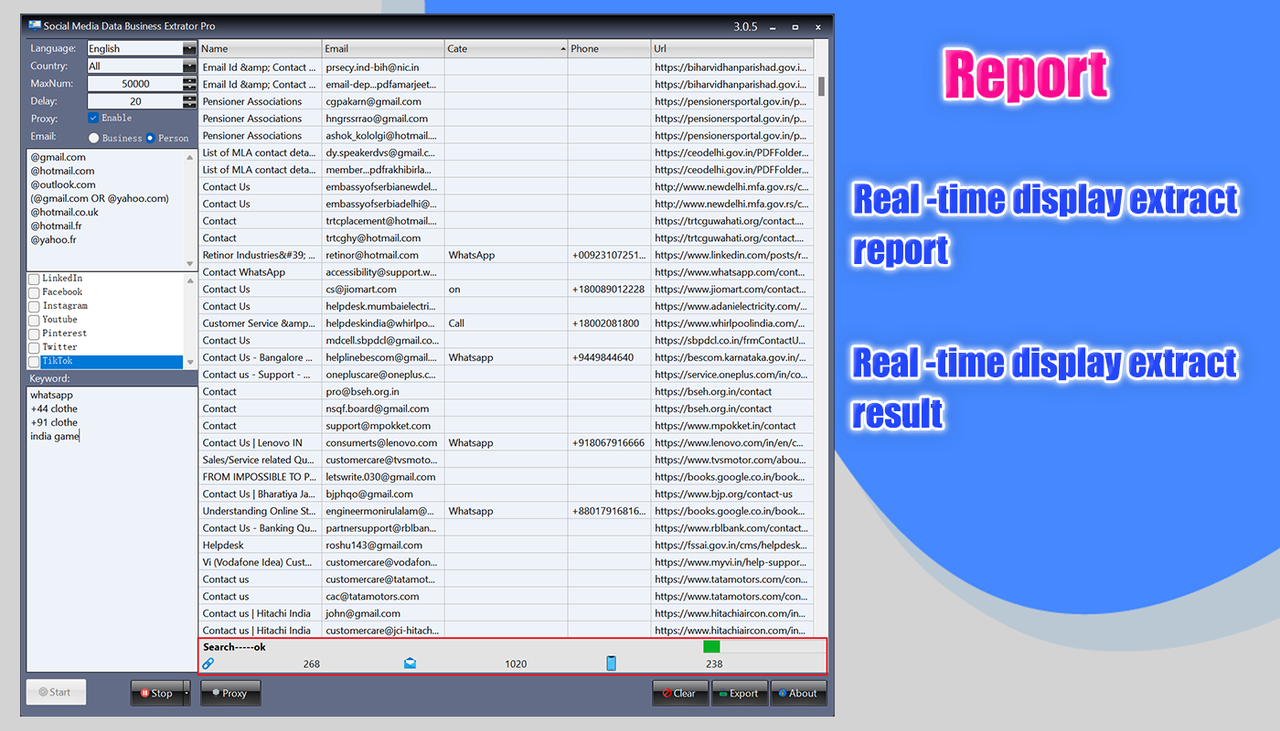
Task: Click the envelope email count icon
Action: click(410, 662)
